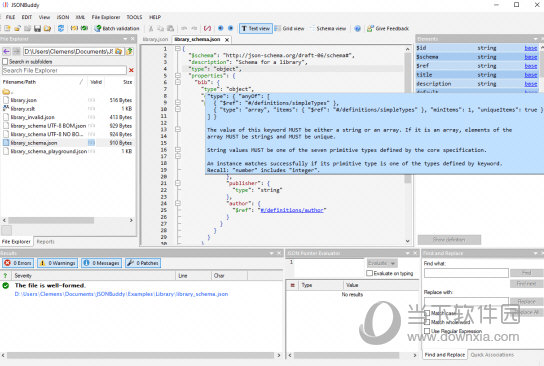Click the Save all folder toolbar icon

47,28
